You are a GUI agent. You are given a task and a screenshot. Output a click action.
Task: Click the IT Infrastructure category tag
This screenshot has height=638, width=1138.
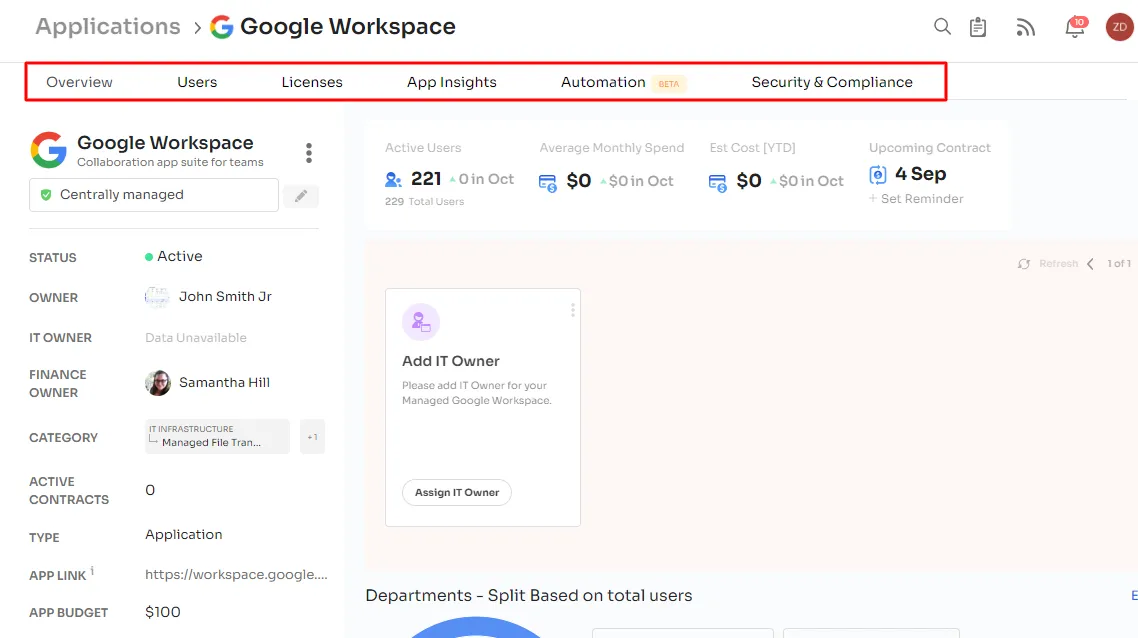(217, 436)
